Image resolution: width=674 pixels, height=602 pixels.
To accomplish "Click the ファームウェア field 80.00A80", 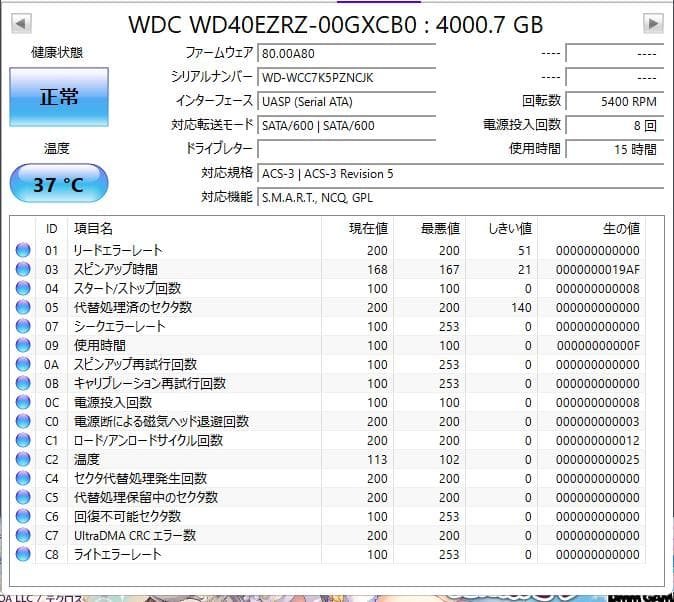I will [x=346, y=53].
